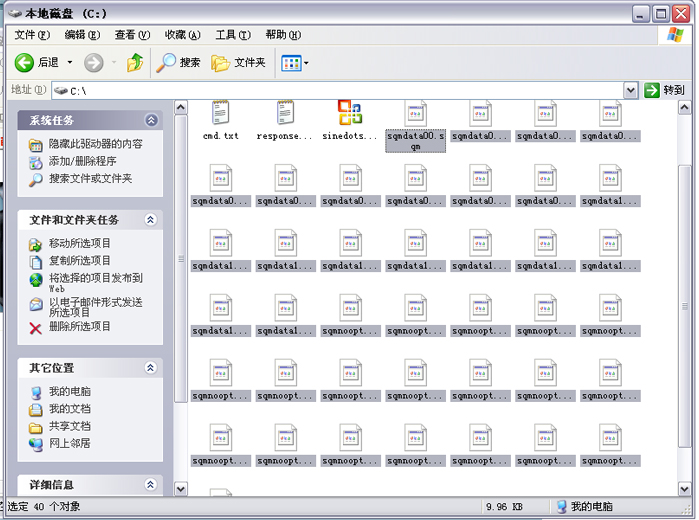The image size is (699, 520).
Task: Open the 查看(V) menu
Action: (x=132, y=35)
